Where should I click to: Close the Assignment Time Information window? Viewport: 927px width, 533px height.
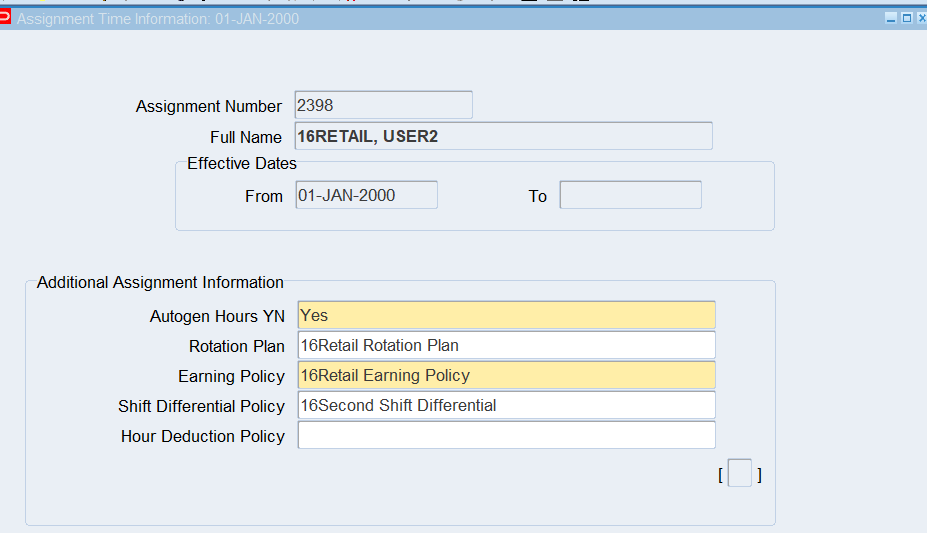pos(921,18)
